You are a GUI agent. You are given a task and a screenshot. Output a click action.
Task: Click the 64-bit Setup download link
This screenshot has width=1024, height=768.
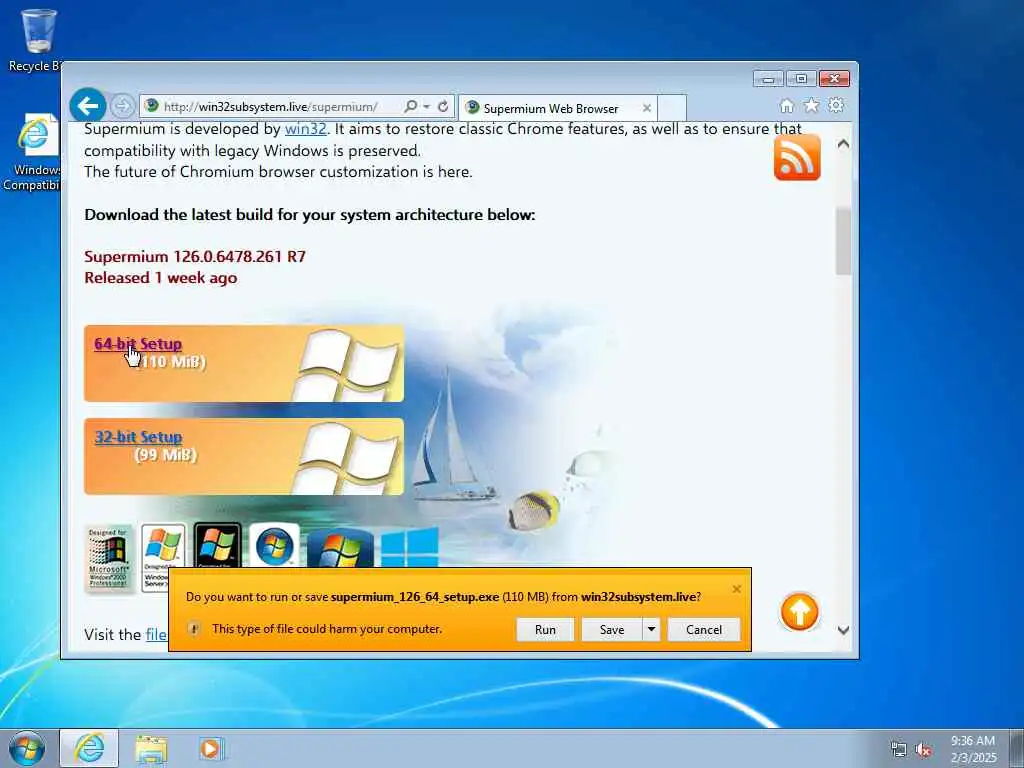tap(138, 344)
